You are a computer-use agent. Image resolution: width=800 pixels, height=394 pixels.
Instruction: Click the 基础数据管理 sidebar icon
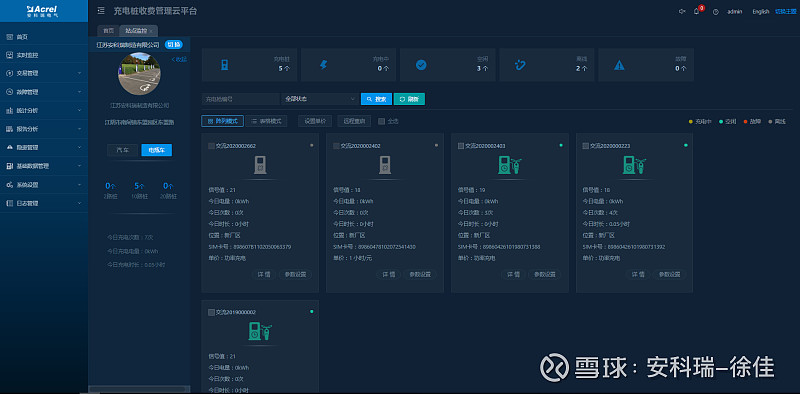(x=10, y=166)
